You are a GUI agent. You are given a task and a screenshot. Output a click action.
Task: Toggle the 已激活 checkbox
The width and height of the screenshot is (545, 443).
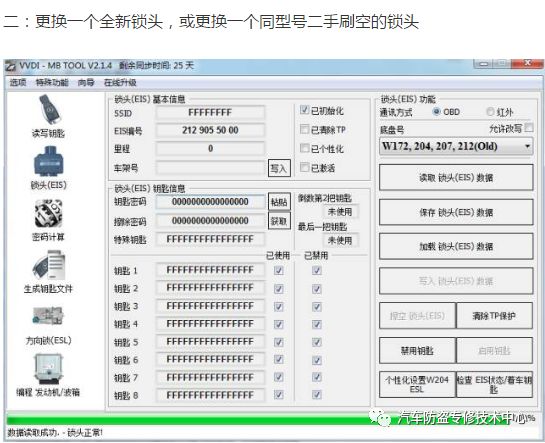(304, 167)
